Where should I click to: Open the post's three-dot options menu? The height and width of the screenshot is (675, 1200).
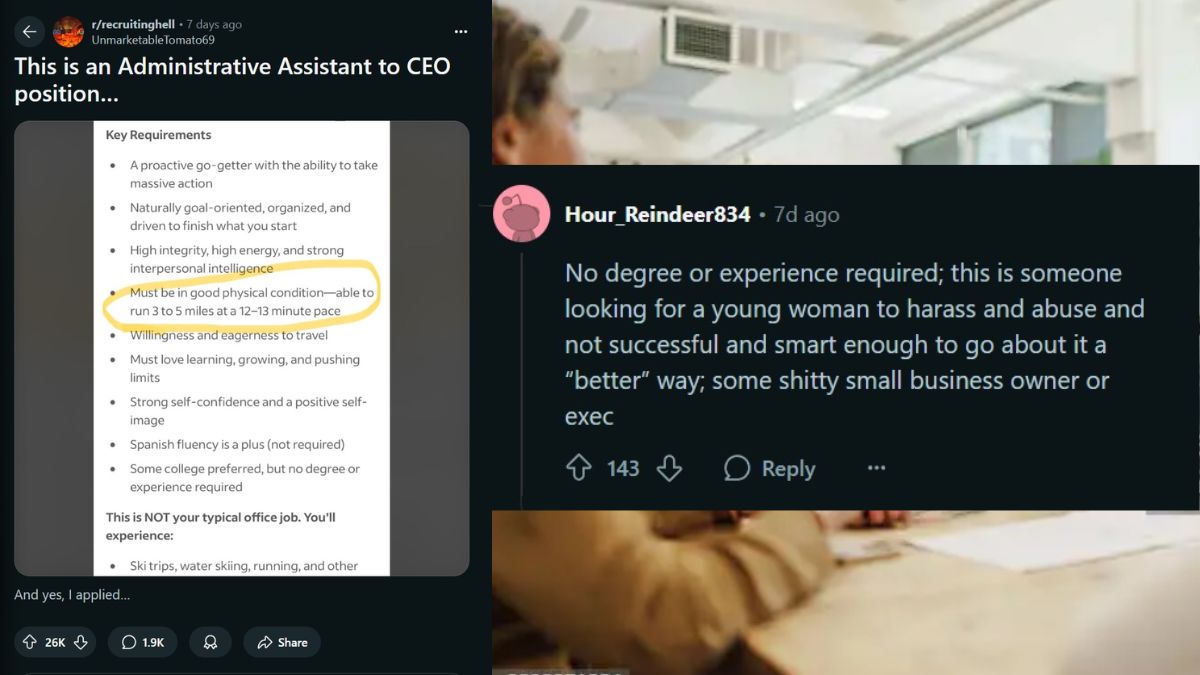460,32
